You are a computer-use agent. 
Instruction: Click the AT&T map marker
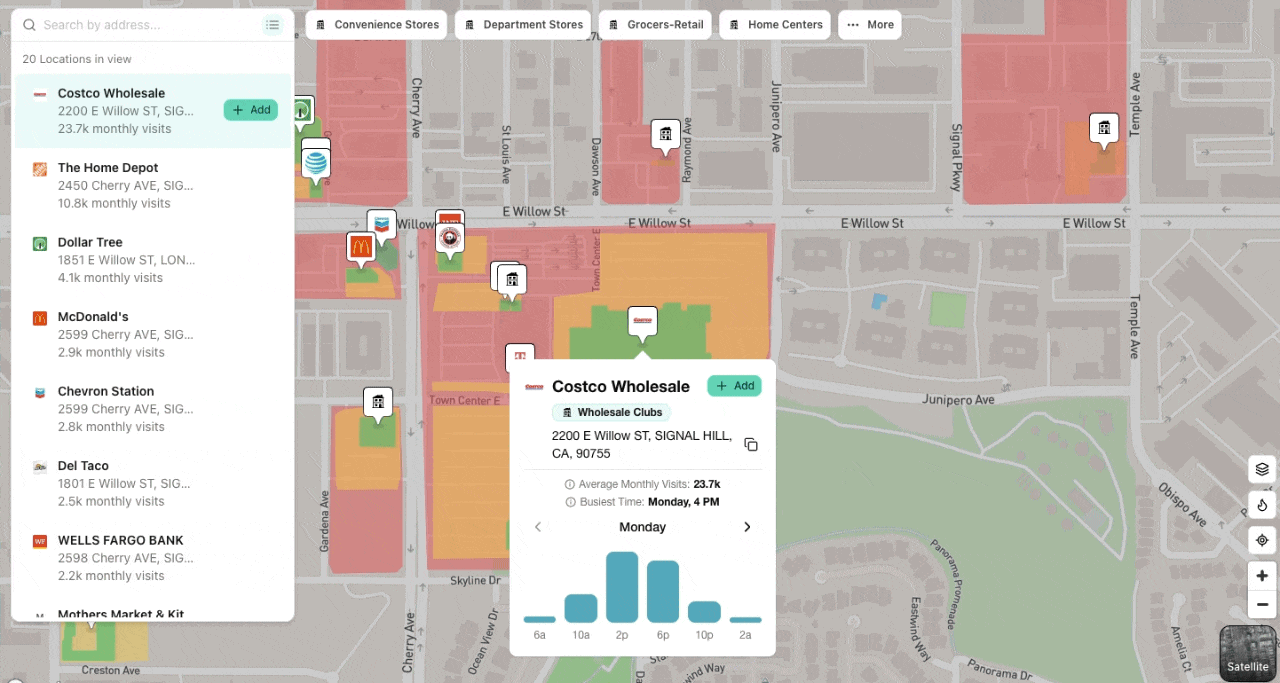(316, 163)
